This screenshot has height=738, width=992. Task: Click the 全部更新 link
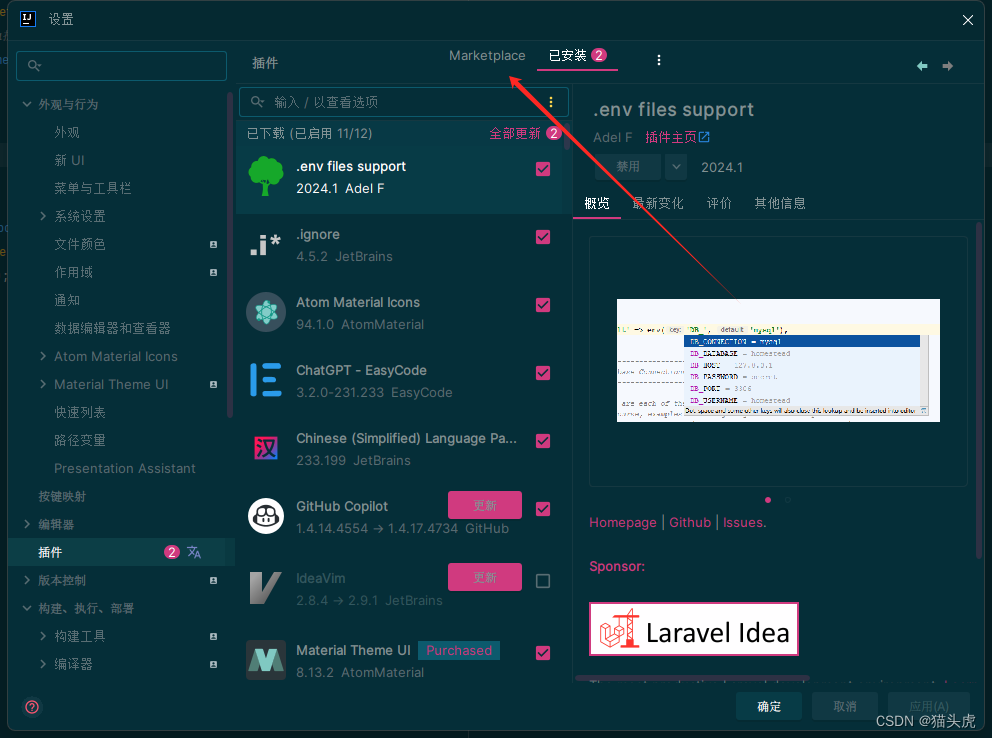tap(515, 133)
